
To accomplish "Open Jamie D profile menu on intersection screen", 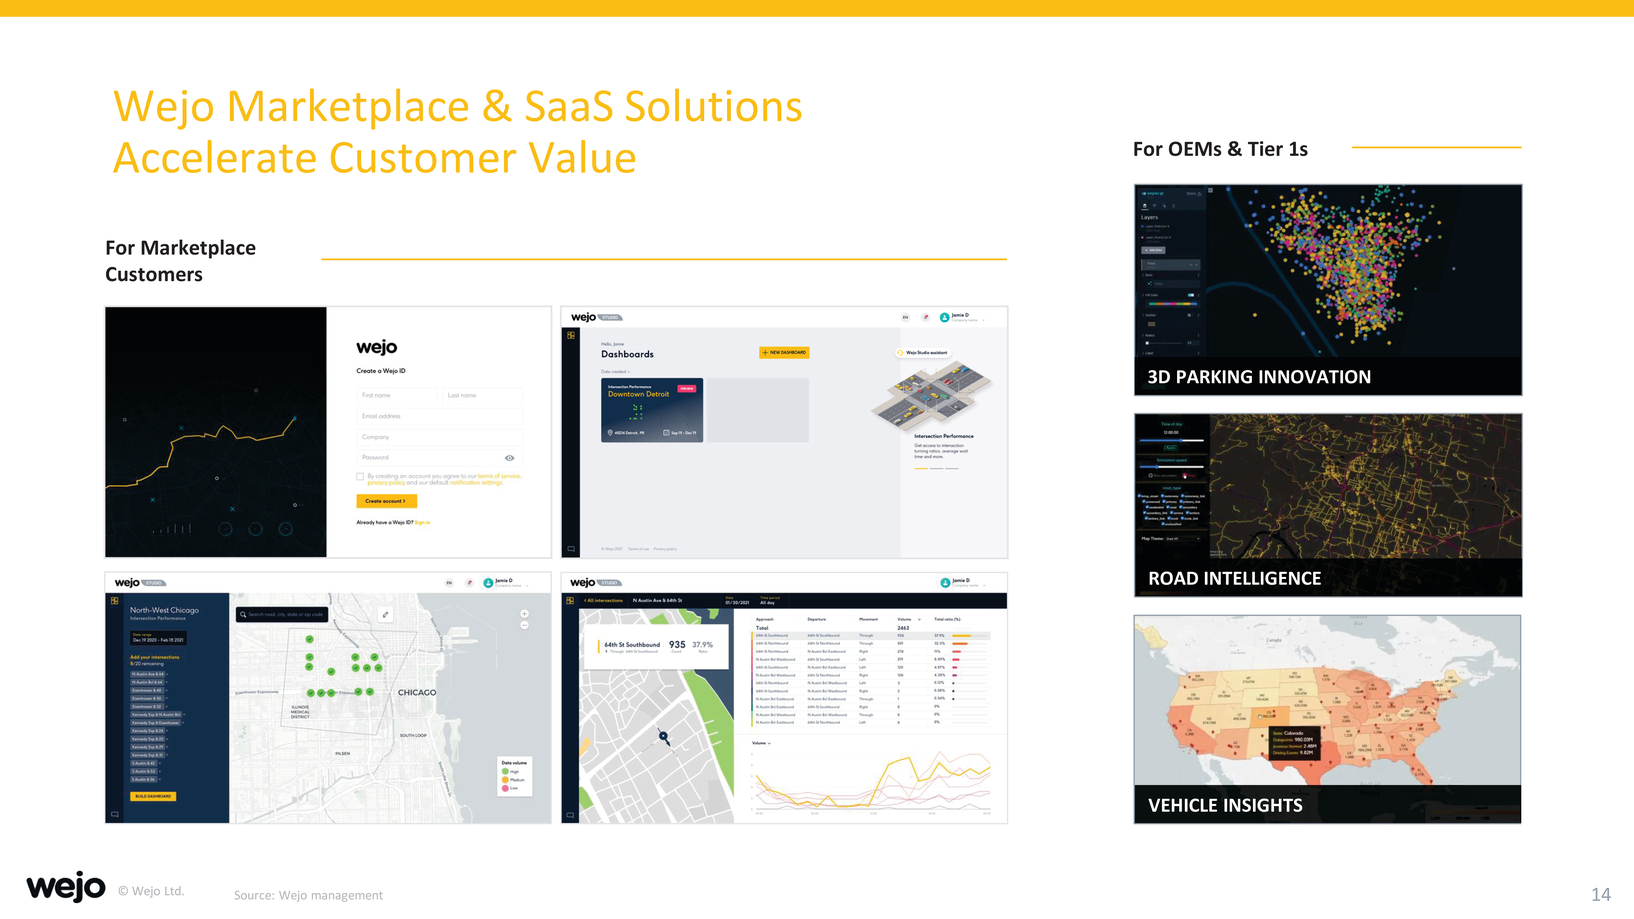I will [963, 582].
